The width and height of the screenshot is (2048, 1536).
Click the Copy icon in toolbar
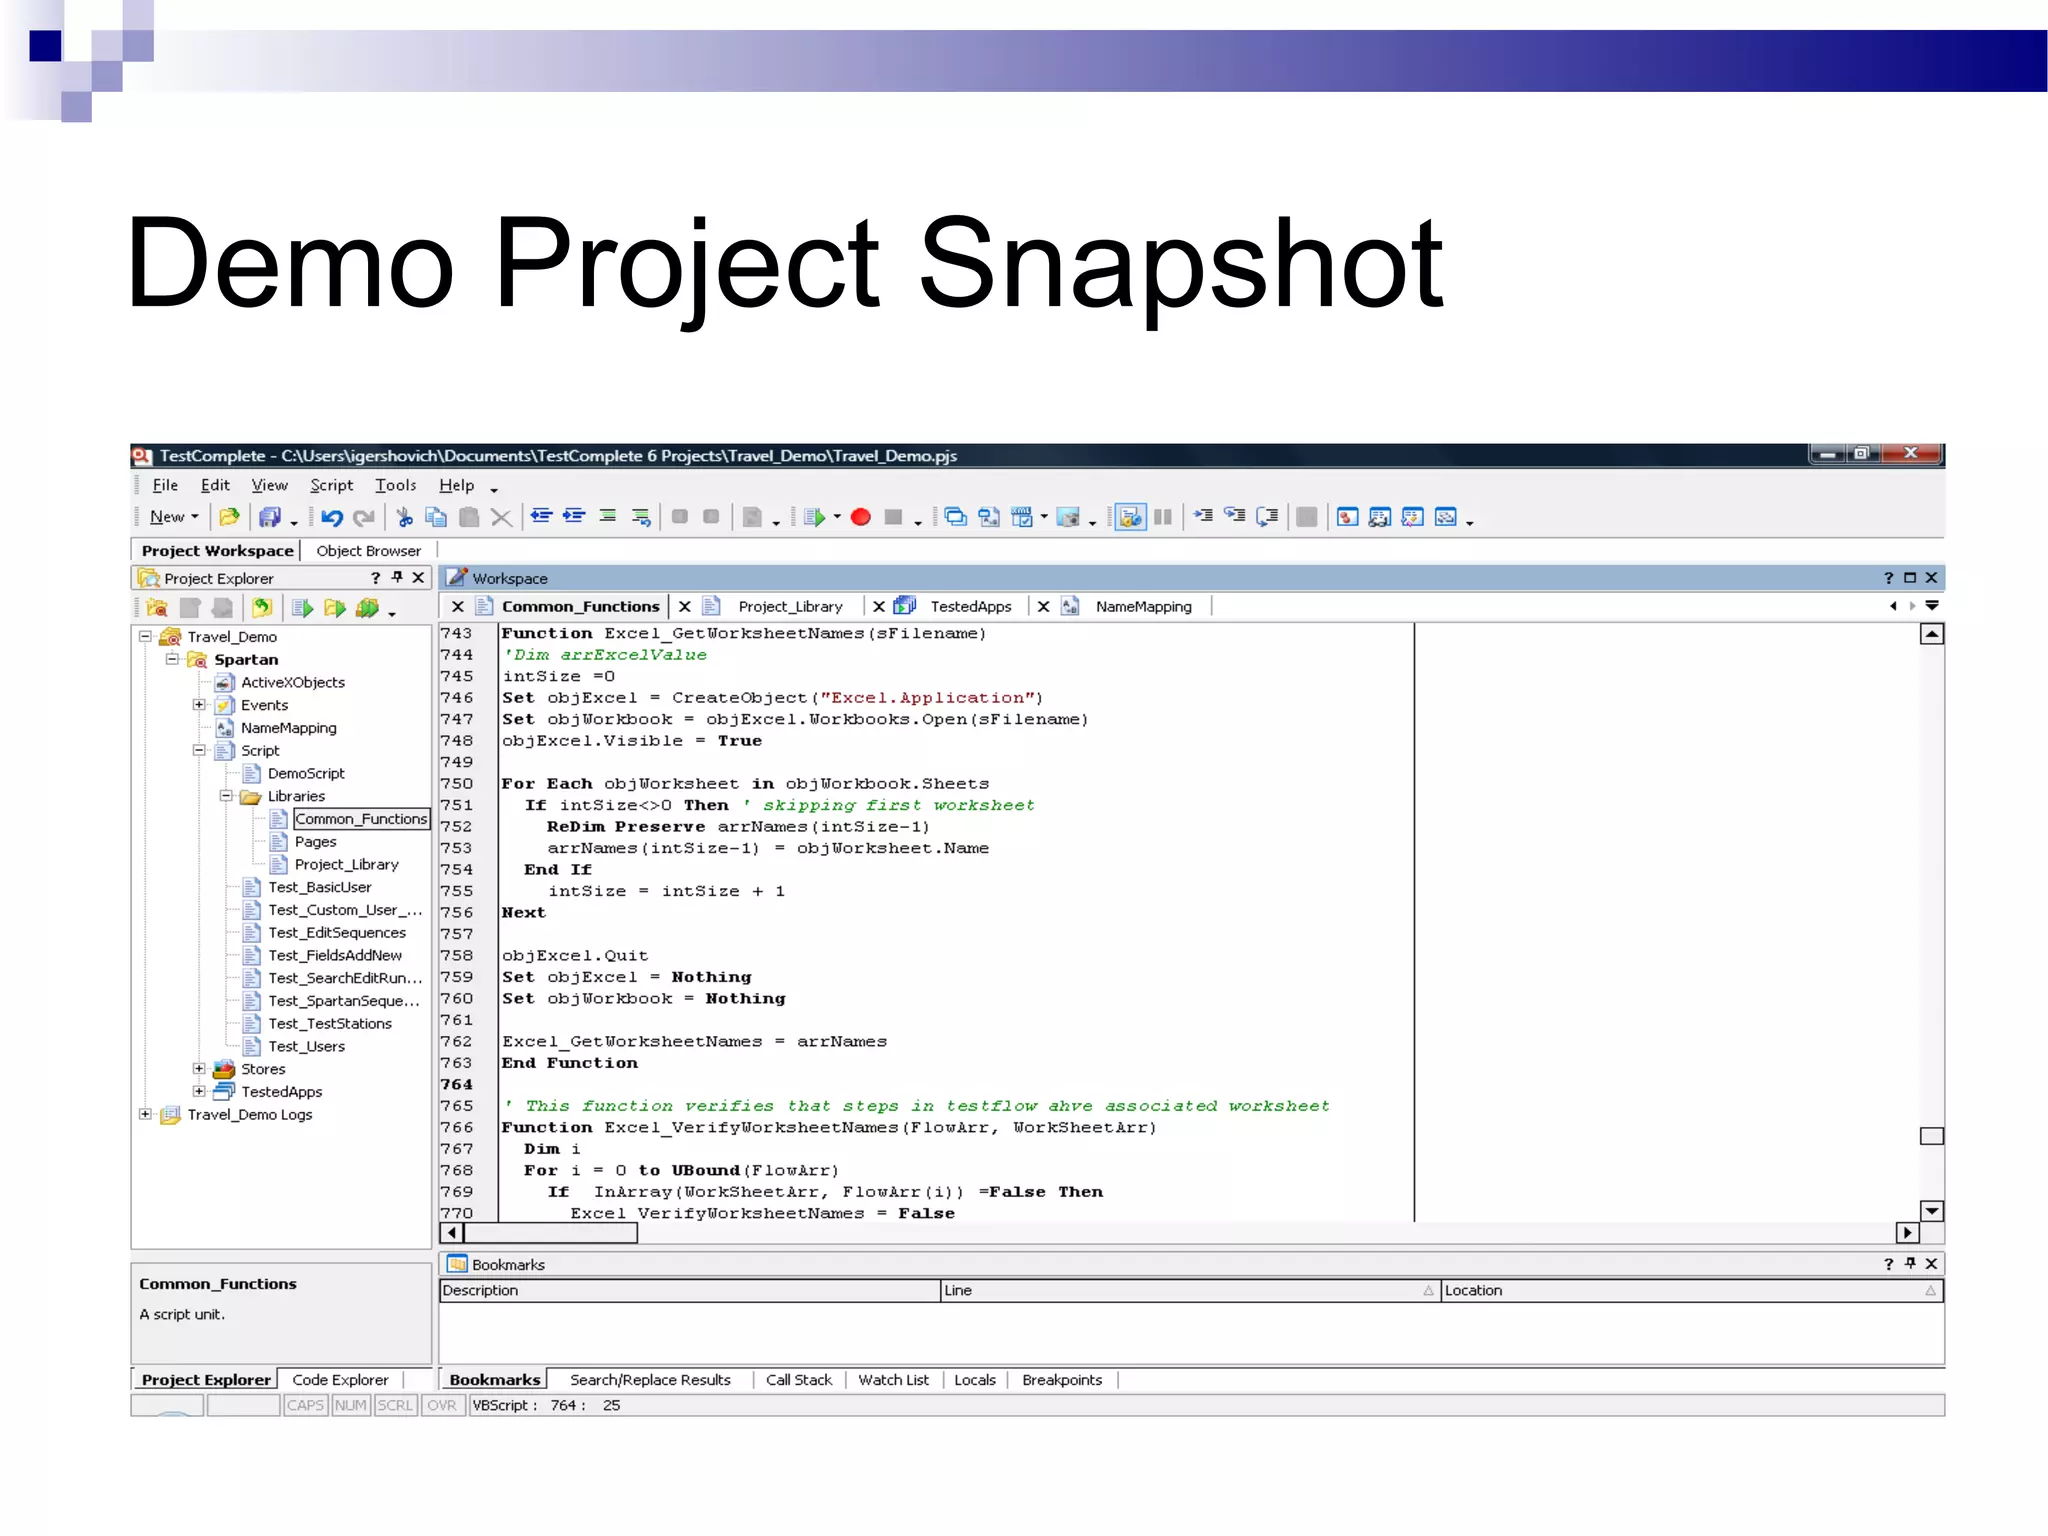436,517
